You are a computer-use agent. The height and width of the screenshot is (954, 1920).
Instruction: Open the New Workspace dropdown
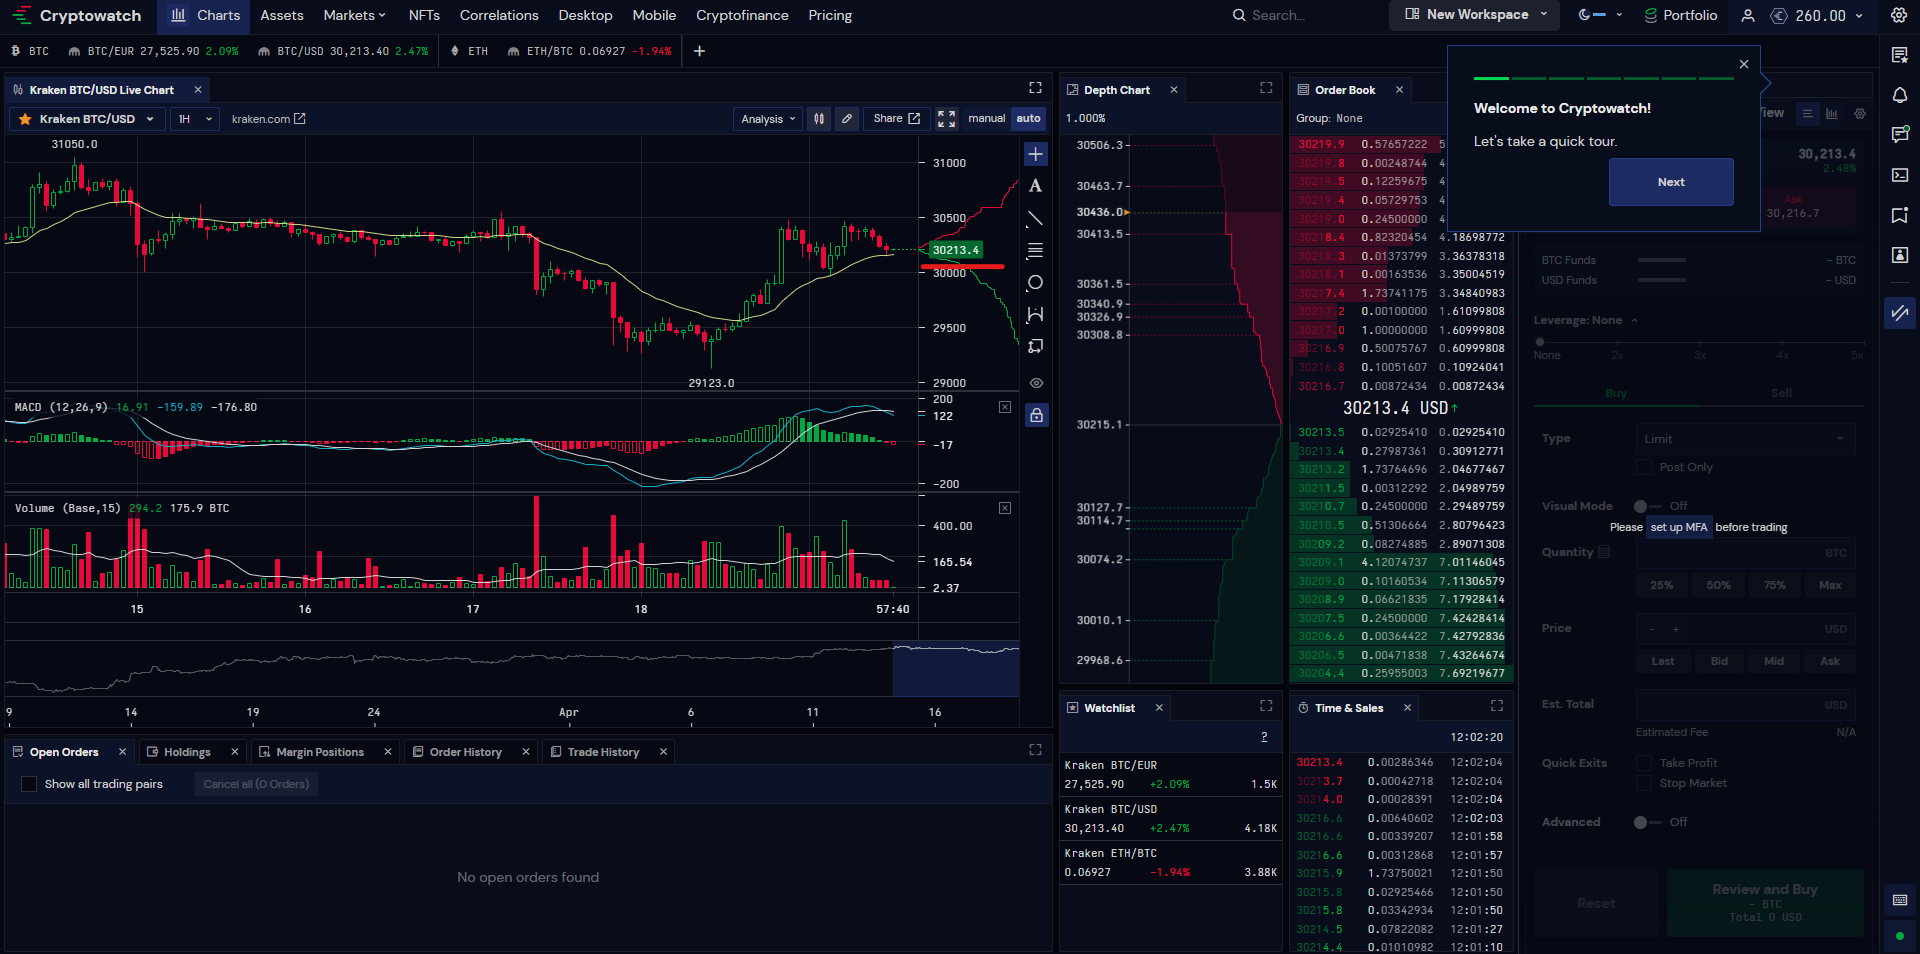[x=1475, y=15]
